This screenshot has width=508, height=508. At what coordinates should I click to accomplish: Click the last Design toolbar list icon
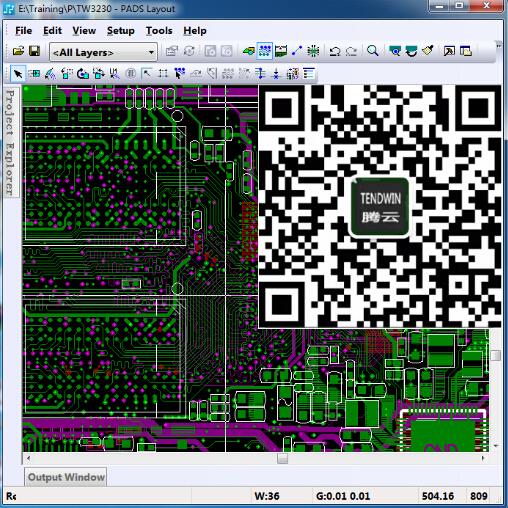(x=309, y=74)
